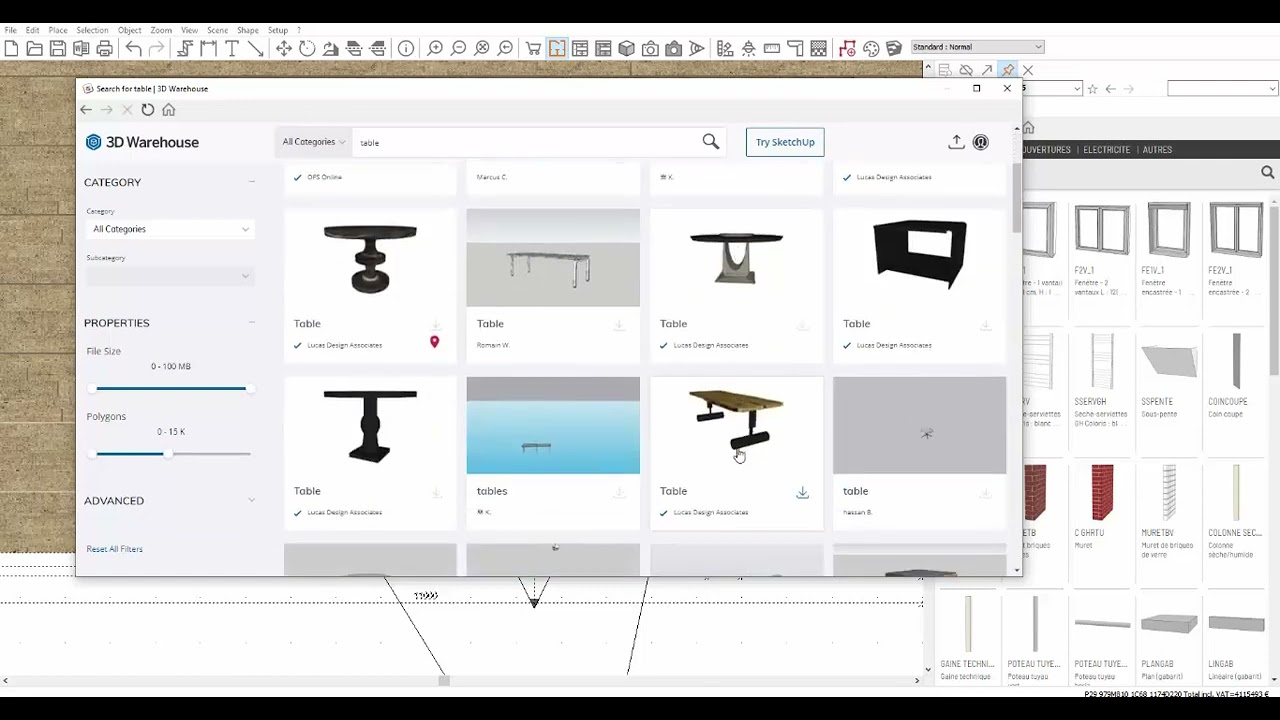Add catalog favorite with star icon

[1092, 89]
